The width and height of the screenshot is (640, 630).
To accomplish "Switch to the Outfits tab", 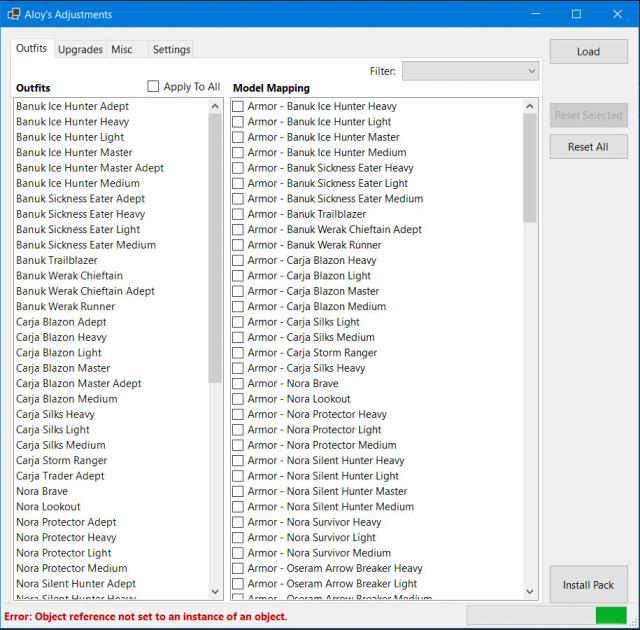I will click(x=31, y=49).
